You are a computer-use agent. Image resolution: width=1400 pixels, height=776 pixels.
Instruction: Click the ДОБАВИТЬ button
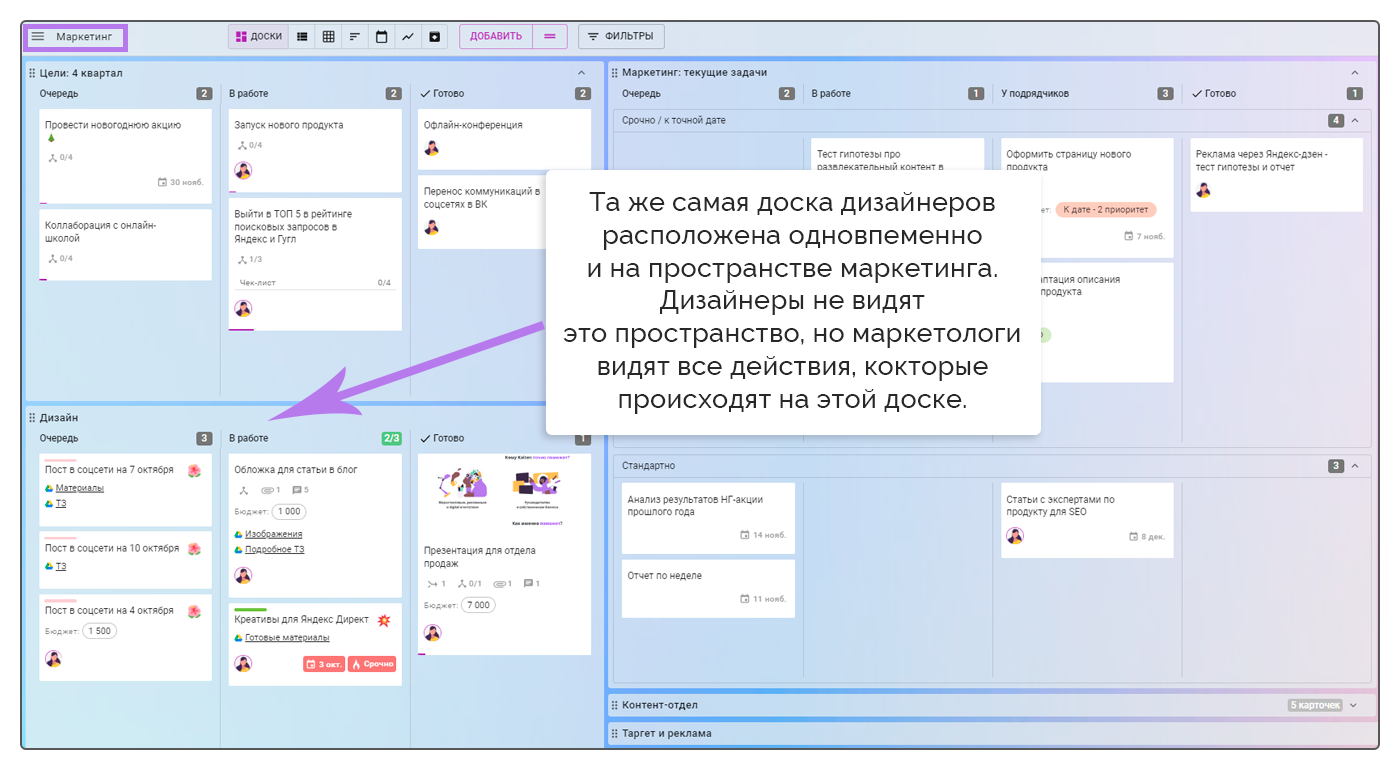[496, 37]
